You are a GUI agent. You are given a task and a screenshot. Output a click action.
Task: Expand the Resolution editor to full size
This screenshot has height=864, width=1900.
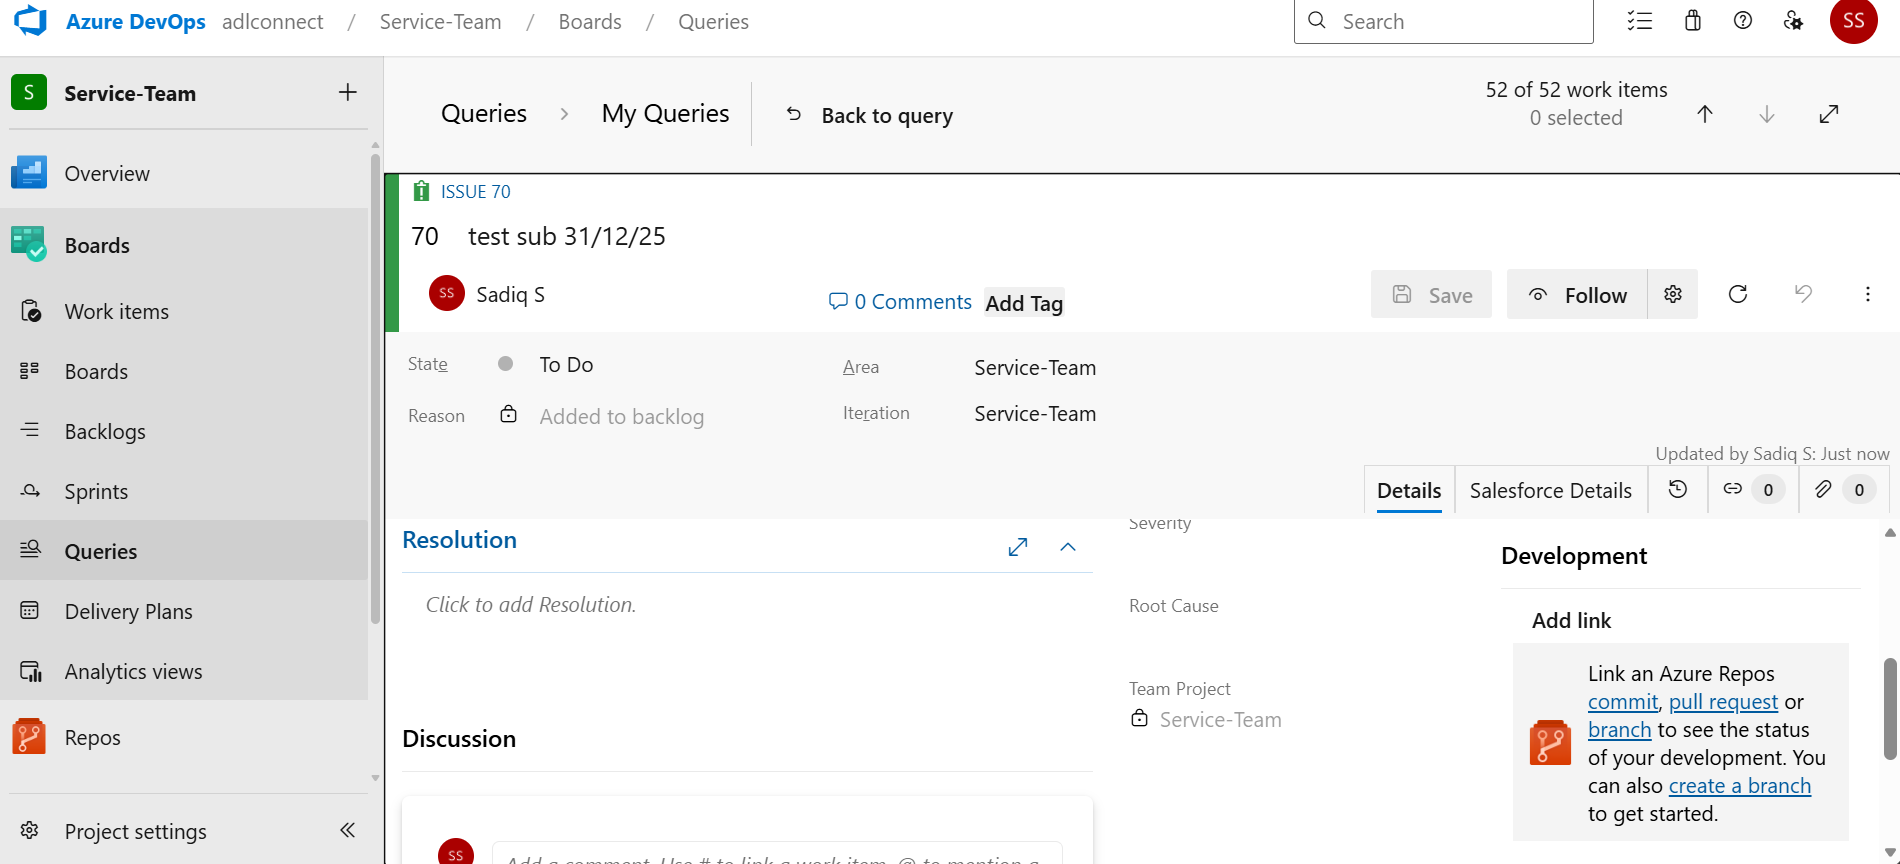point(1018,547)
